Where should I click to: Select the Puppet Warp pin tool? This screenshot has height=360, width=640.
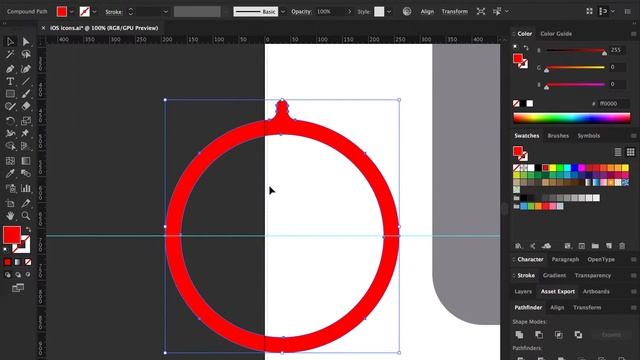pyautogui.click(x=26, y=133)
